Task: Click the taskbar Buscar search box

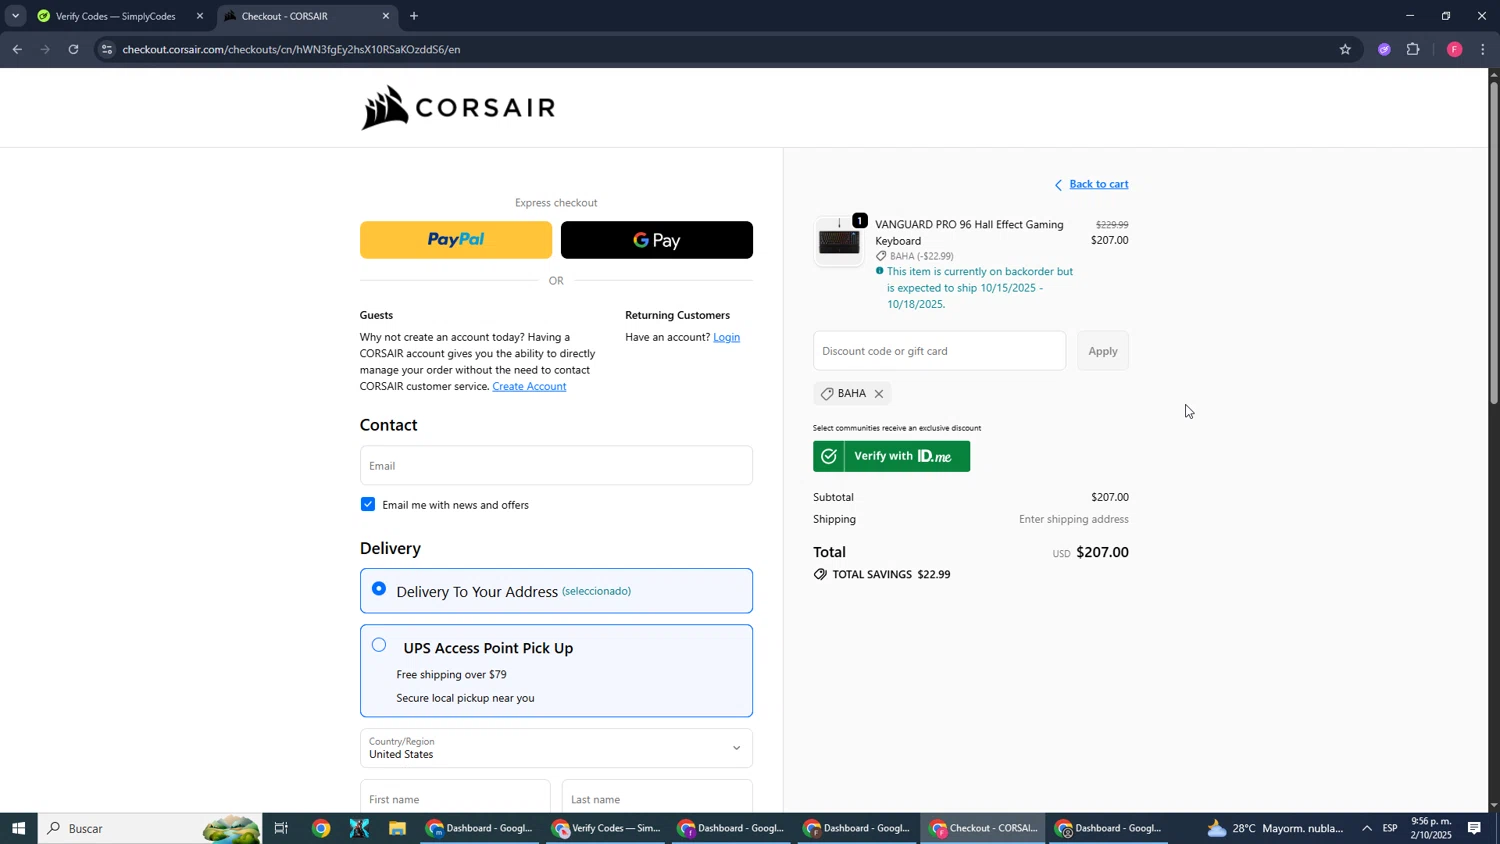Action: (x=150, y=828)
